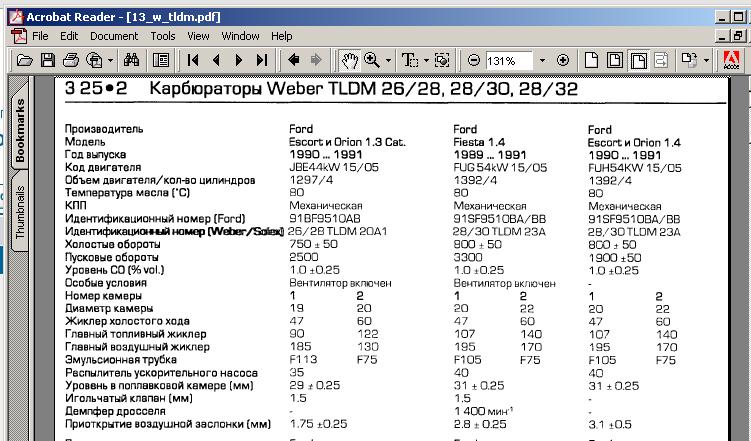The image size is (751, 441).
Task: Select the Text Select tool
Action: point(410,60)
